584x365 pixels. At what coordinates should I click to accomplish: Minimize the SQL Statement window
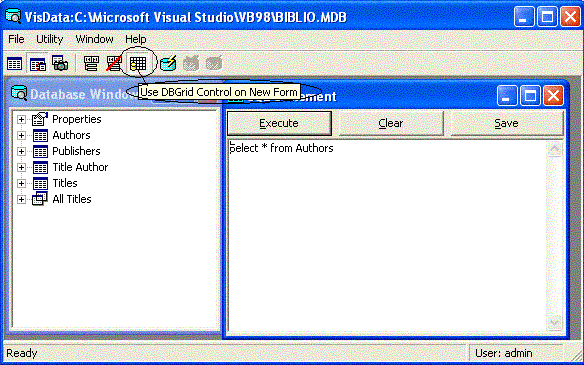(507, 96)
